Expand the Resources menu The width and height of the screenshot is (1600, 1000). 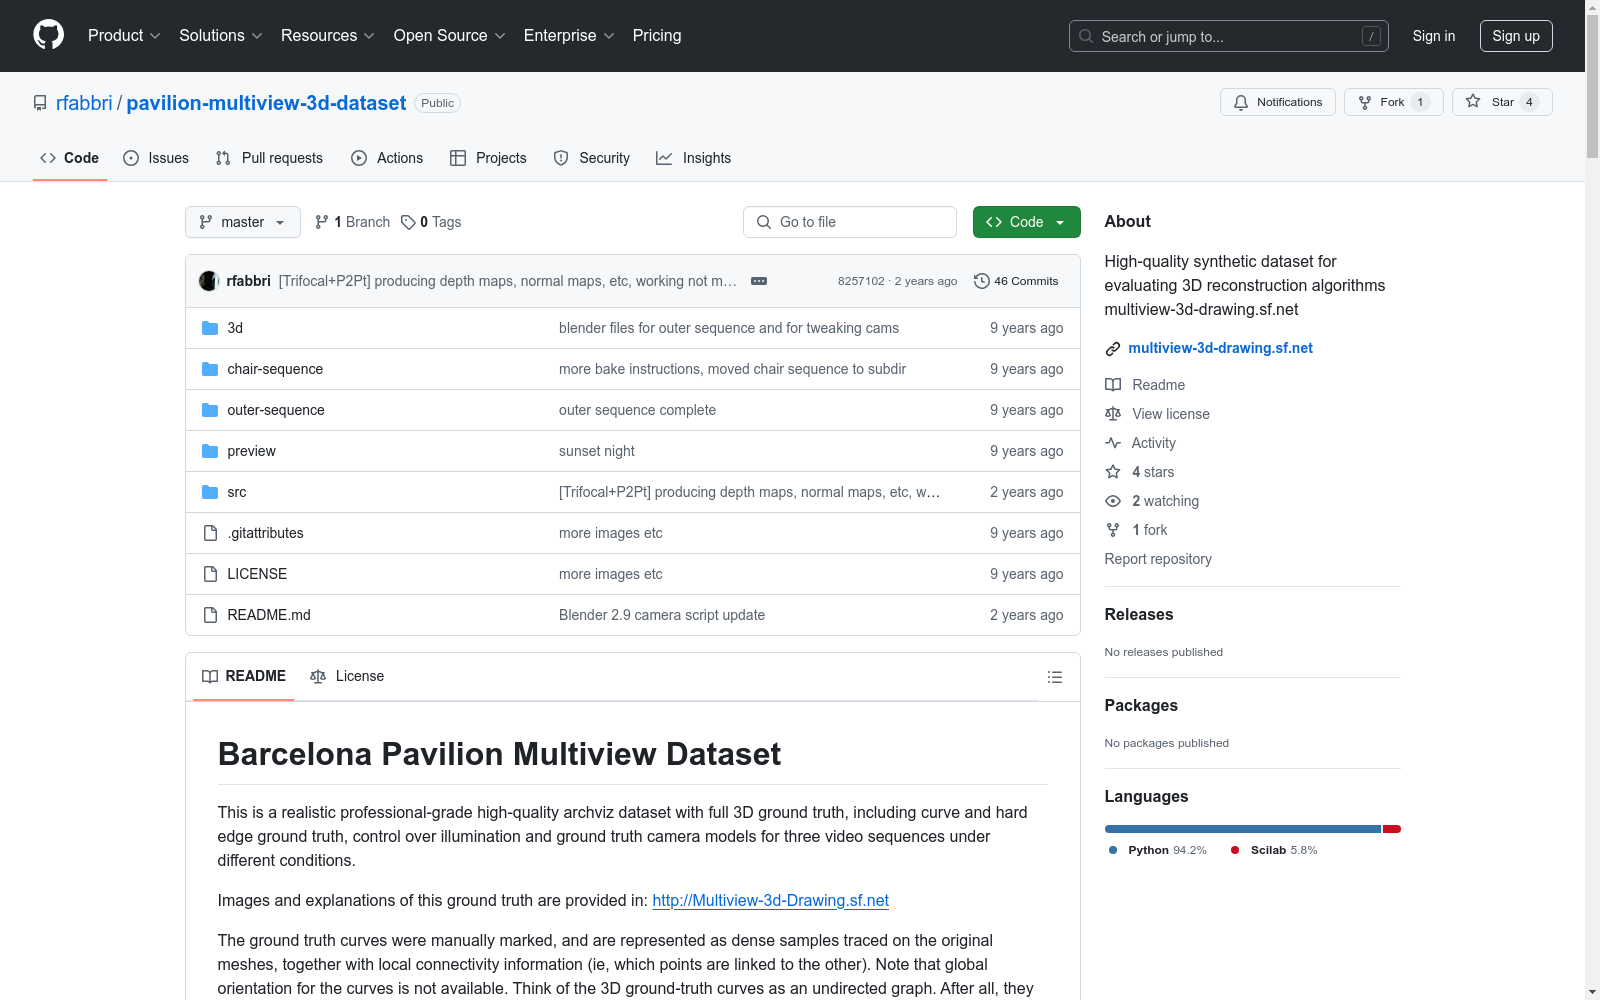[x=328, y=35]
